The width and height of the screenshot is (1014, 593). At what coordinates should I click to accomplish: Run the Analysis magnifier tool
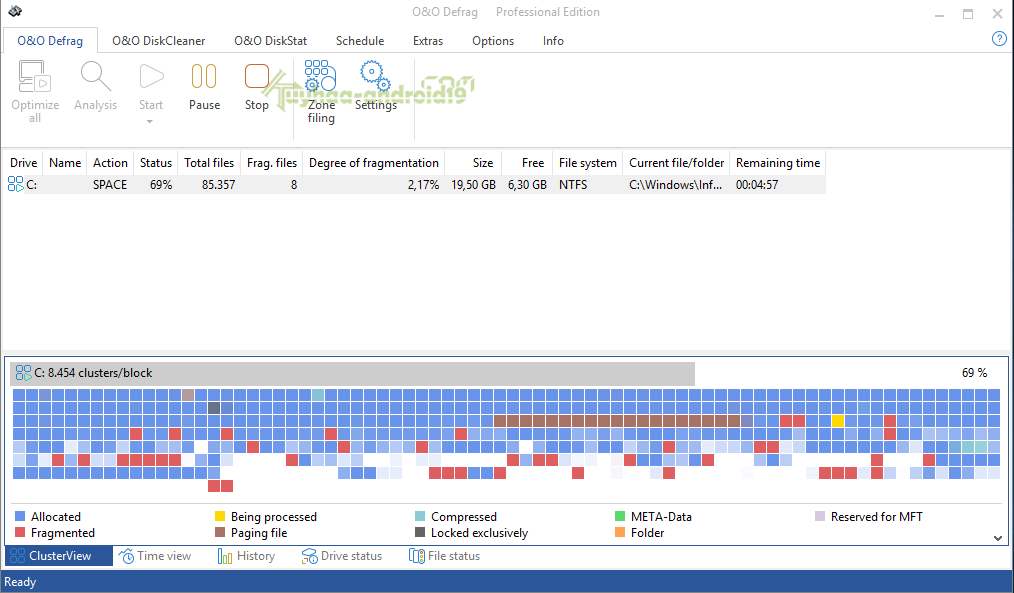tap(95, 76)
